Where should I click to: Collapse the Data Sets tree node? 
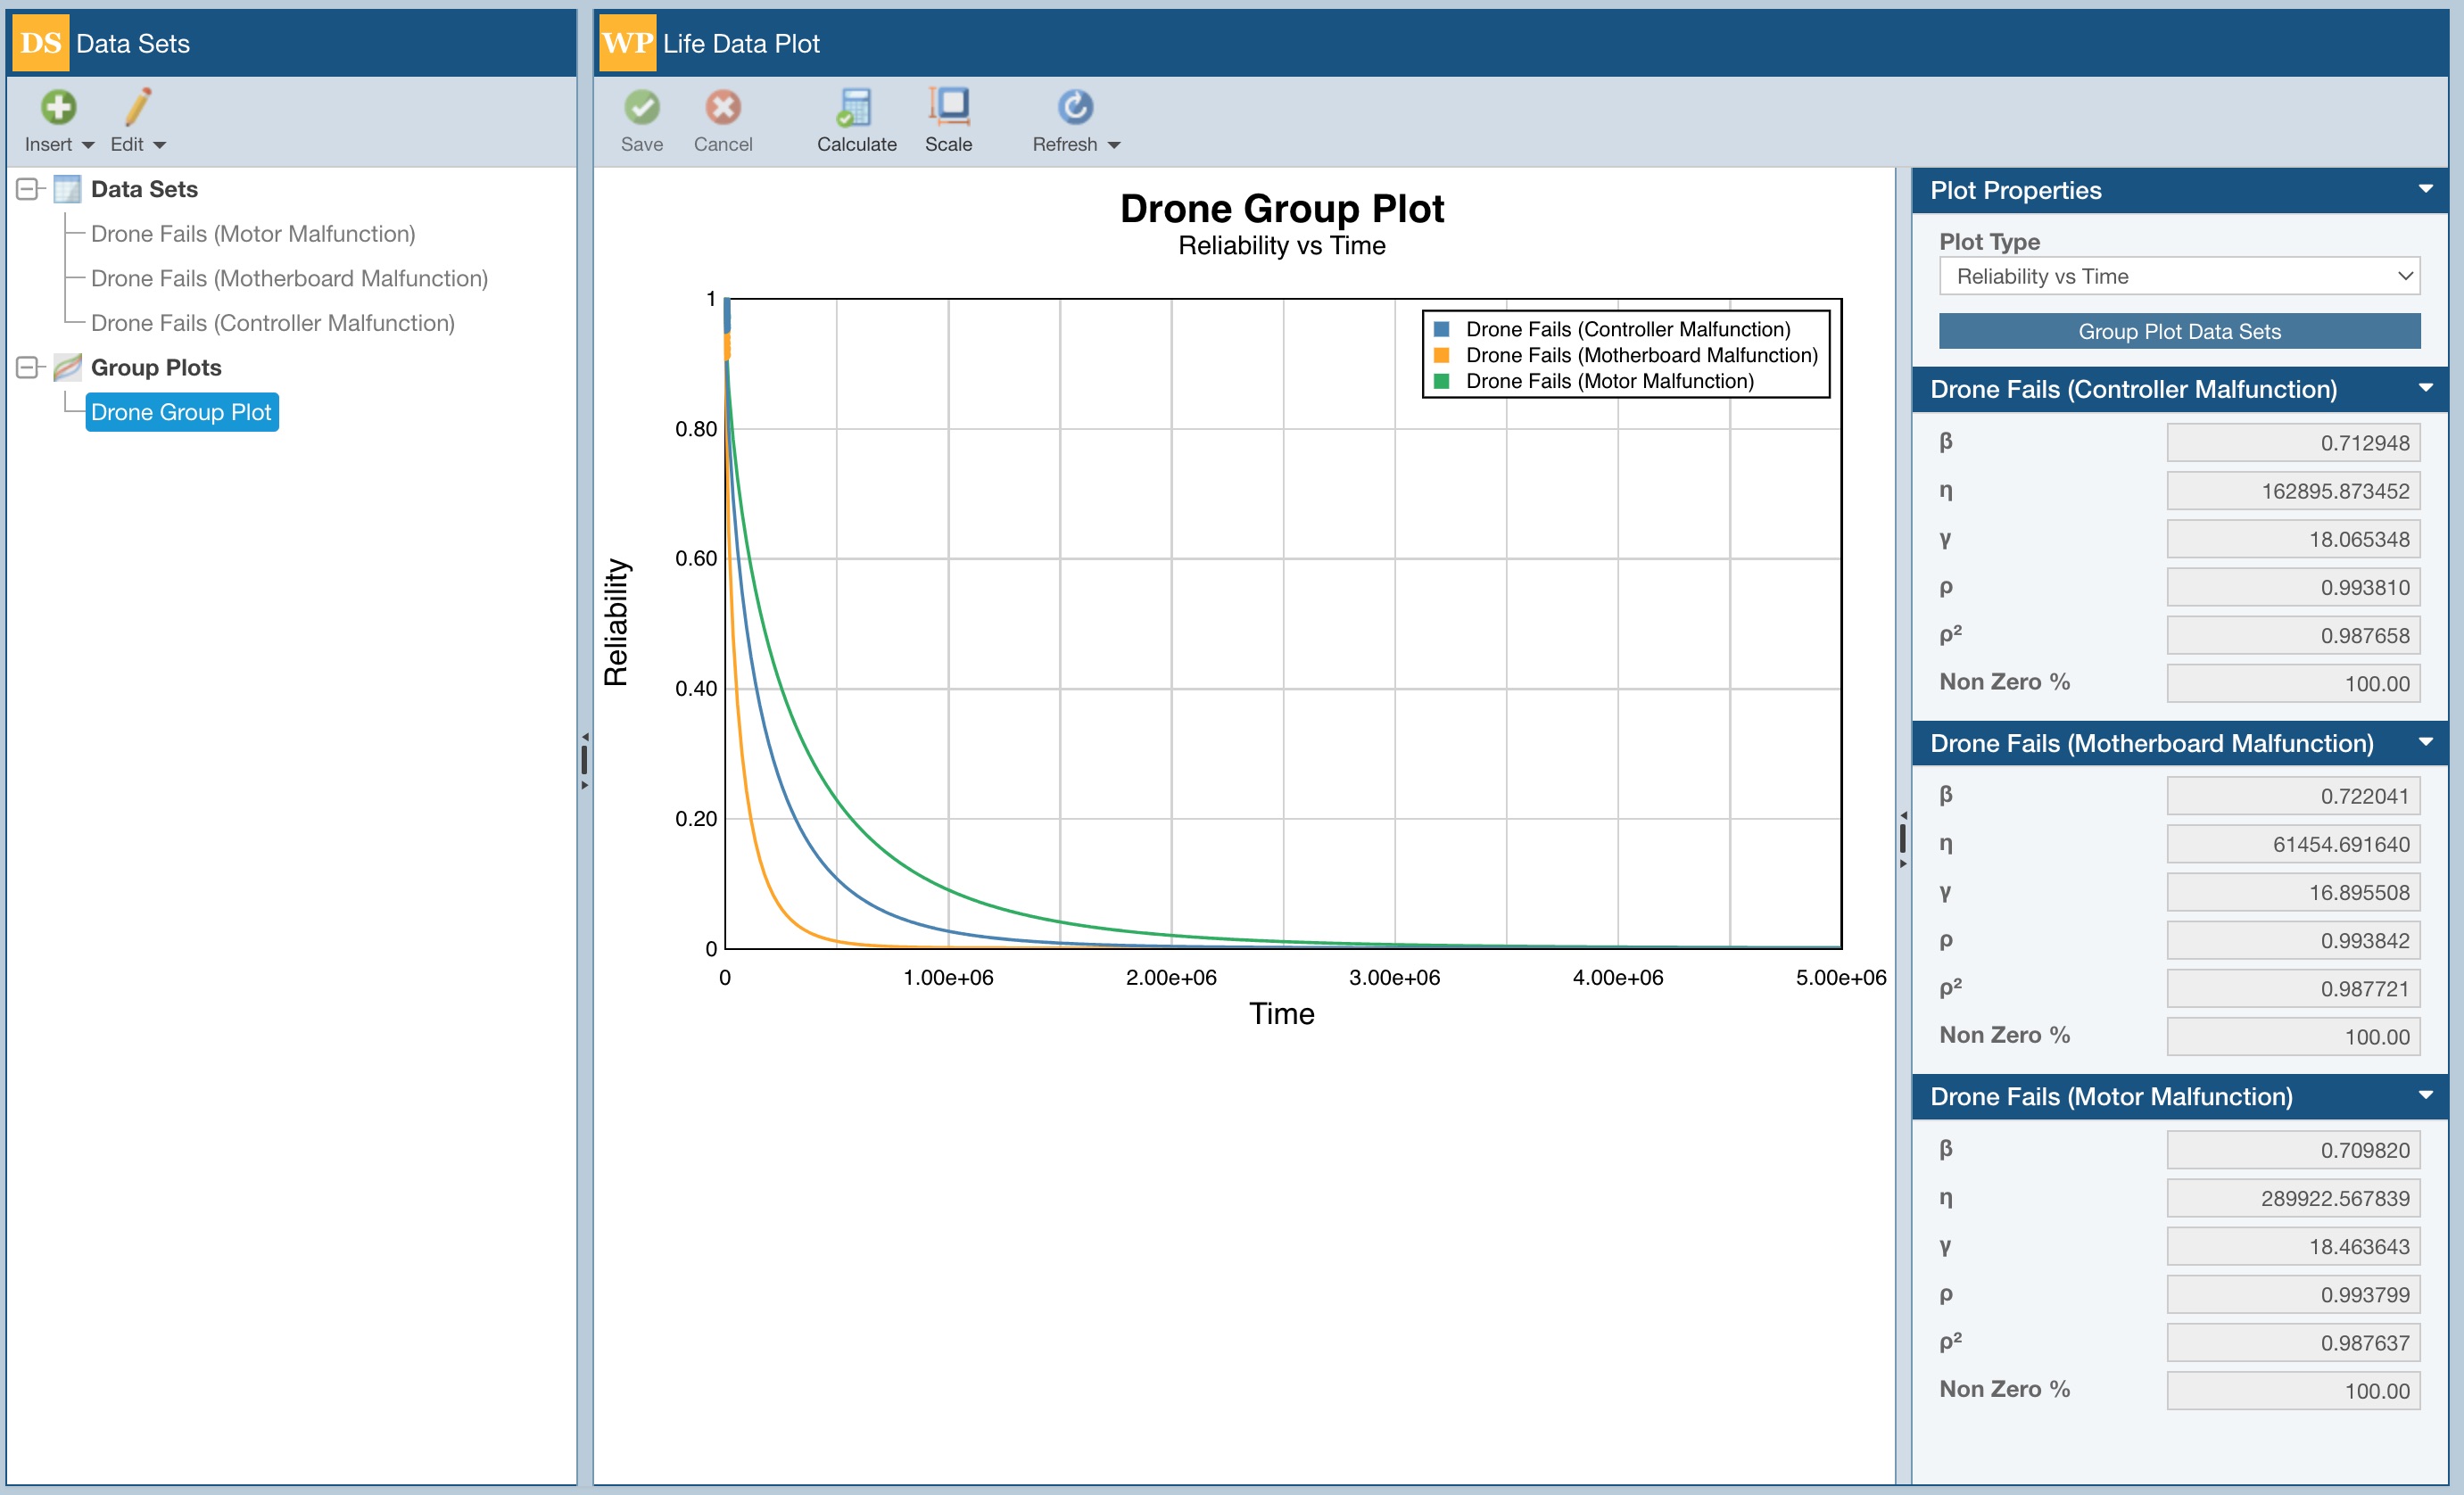(x=28, y=189)
